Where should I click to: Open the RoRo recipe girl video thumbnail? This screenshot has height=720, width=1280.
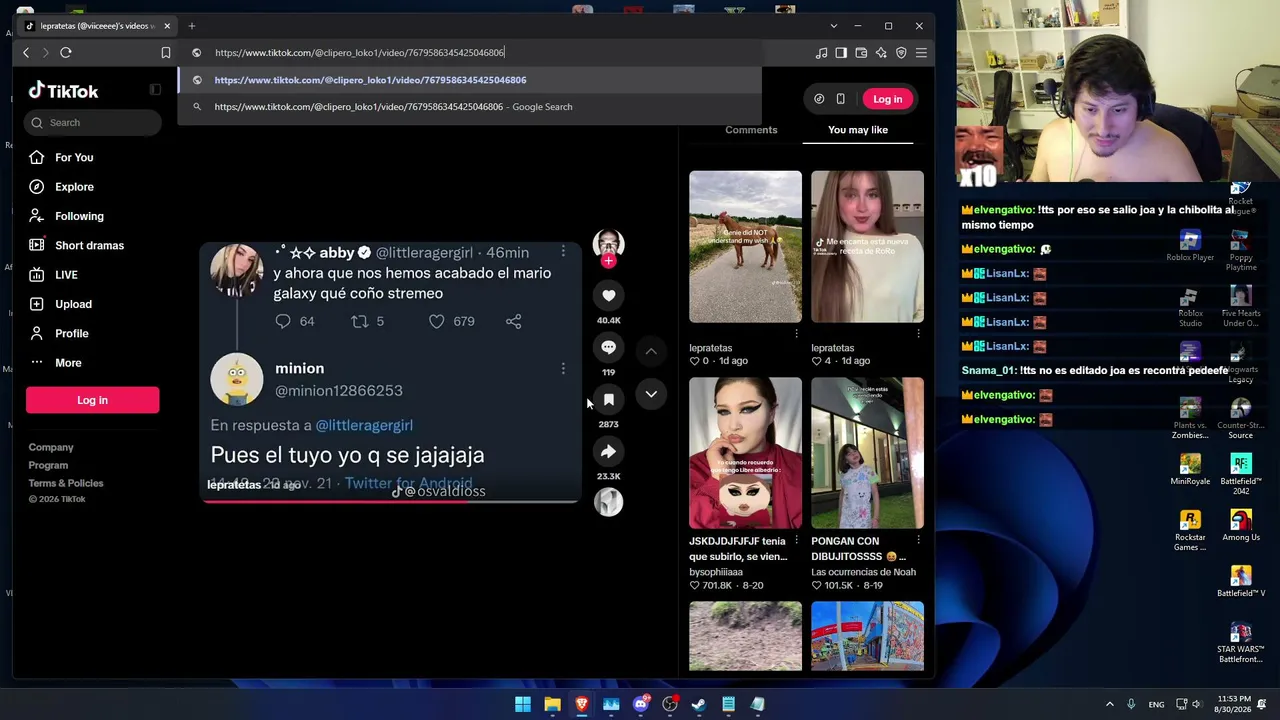coord(867,247)
